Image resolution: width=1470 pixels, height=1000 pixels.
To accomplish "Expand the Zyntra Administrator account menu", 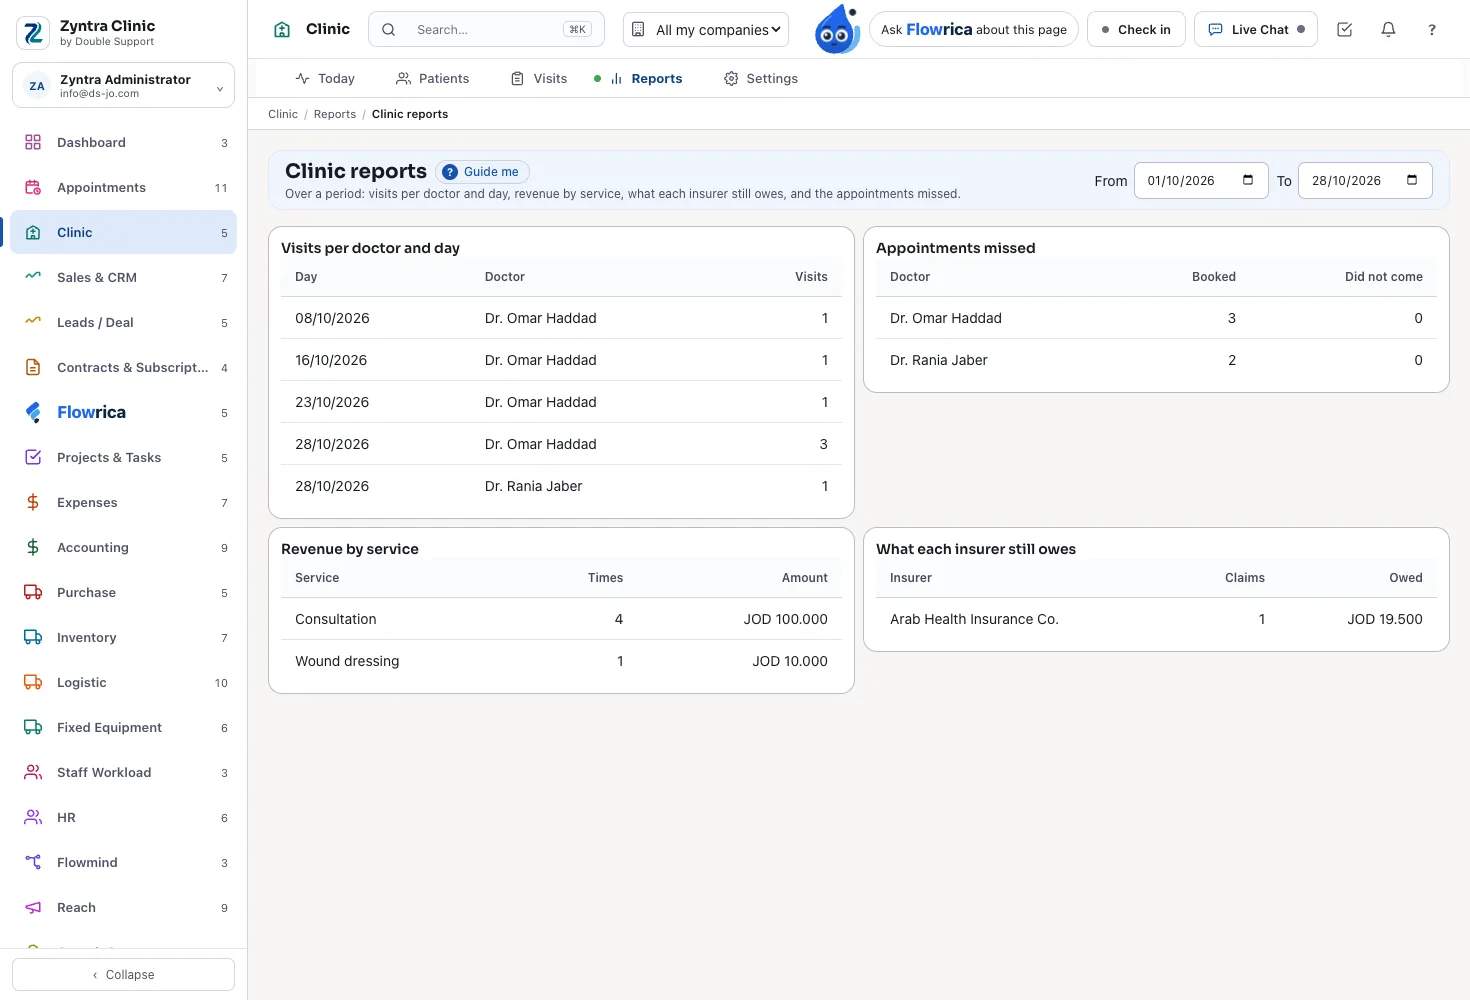I will [x=123, y=86].
